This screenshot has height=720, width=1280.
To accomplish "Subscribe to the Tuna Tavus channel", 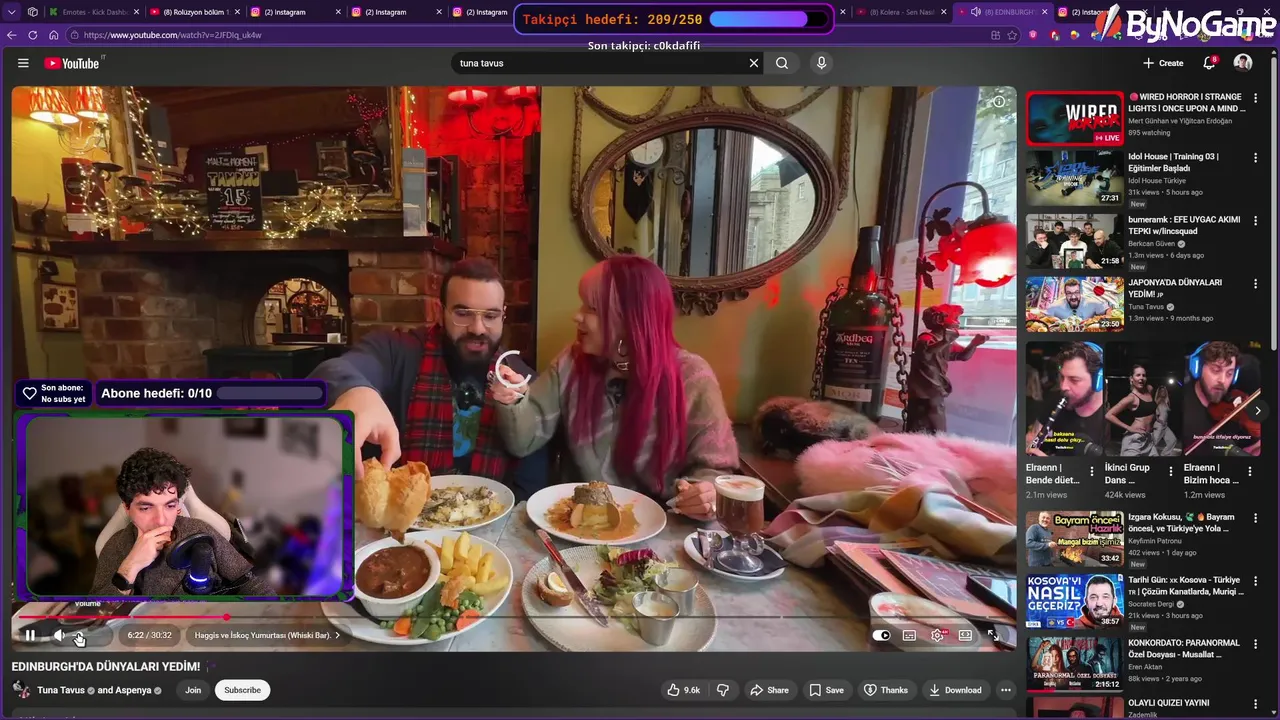I will [x=242, y=690].
